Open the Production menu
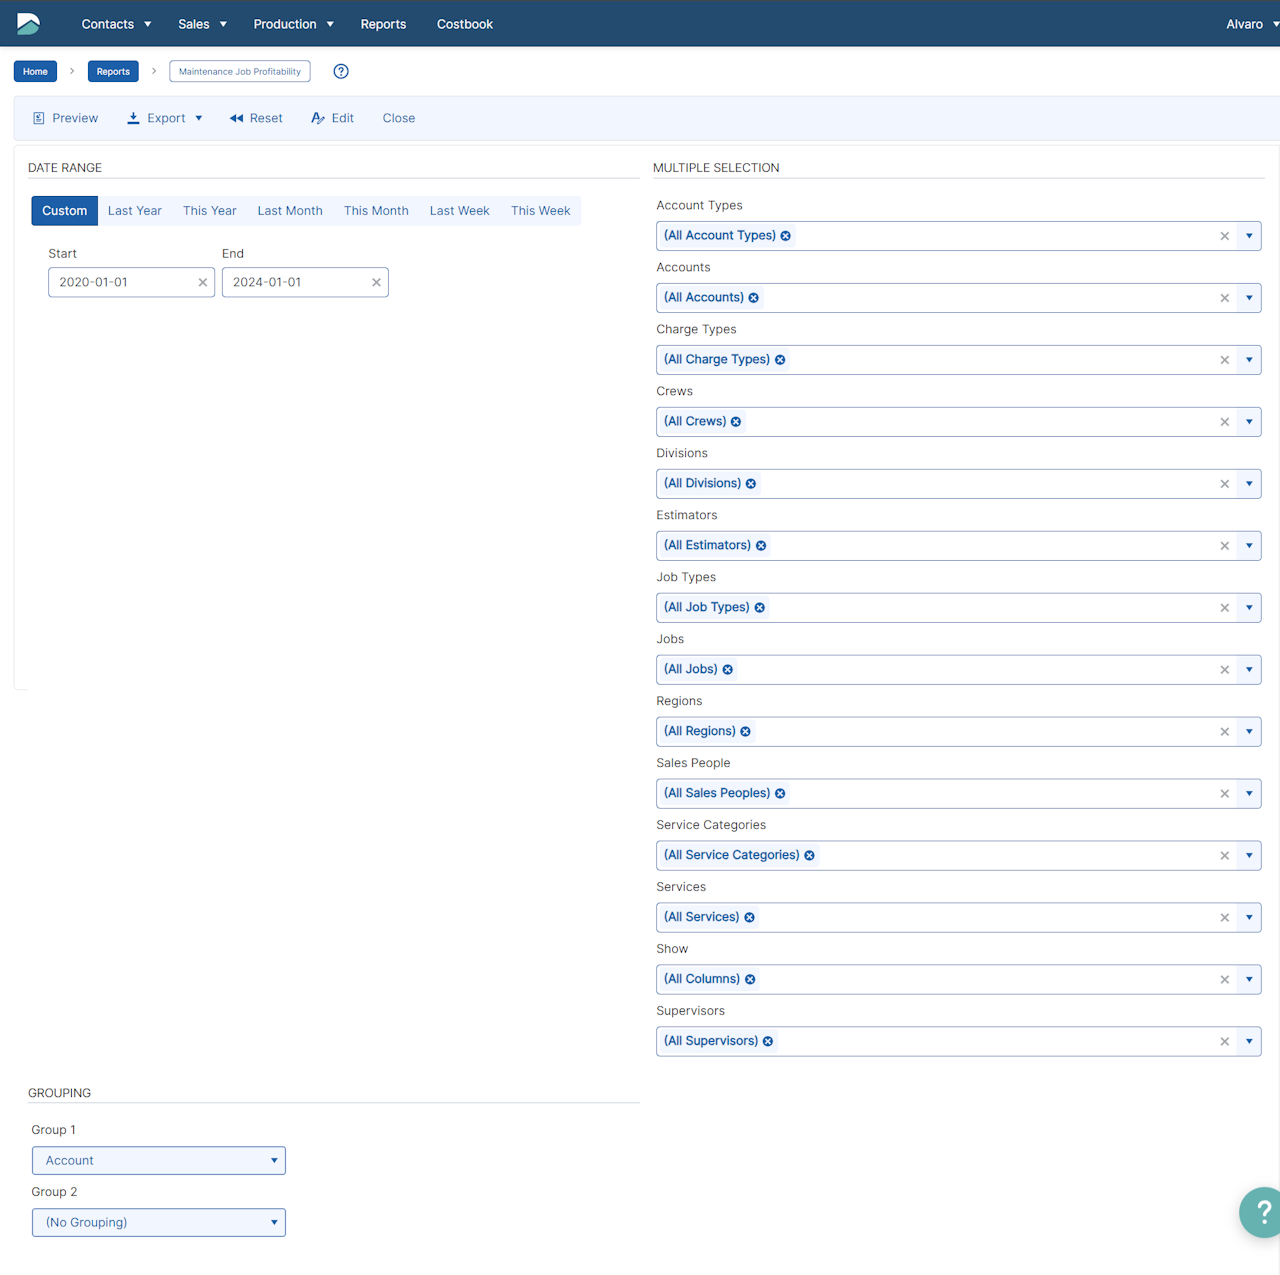This screenshot has height=1275, width=1280. coord(293,24)
